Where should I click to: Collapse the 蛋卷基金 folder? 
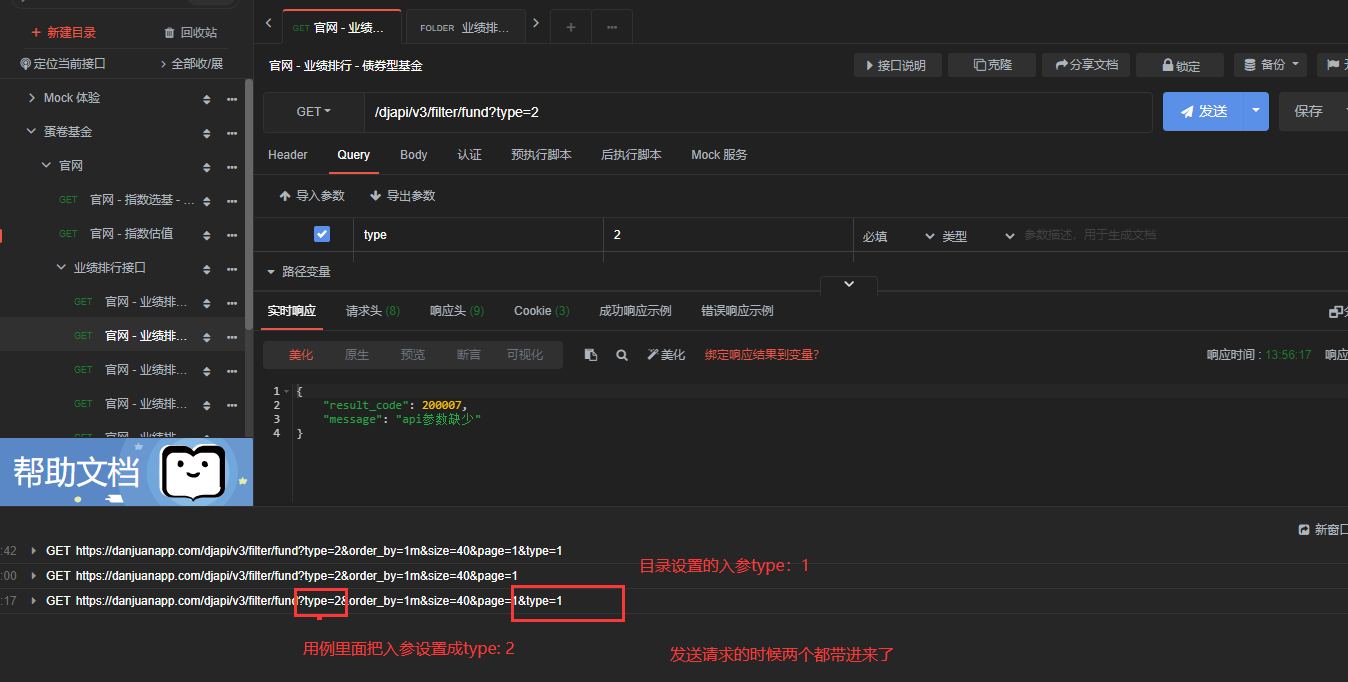point(31,131)
